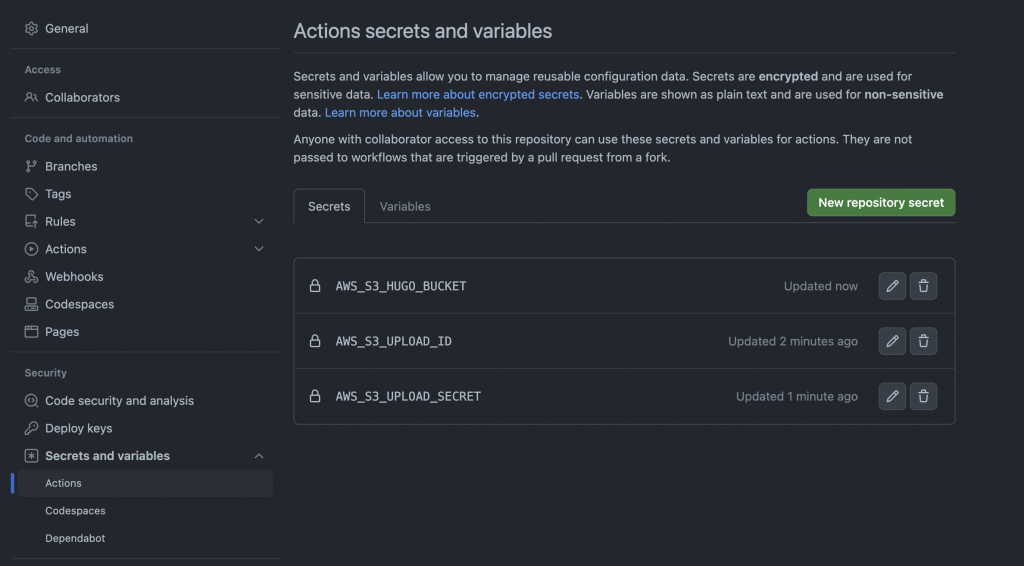Click the General settings gear icon

coord(32,29)
